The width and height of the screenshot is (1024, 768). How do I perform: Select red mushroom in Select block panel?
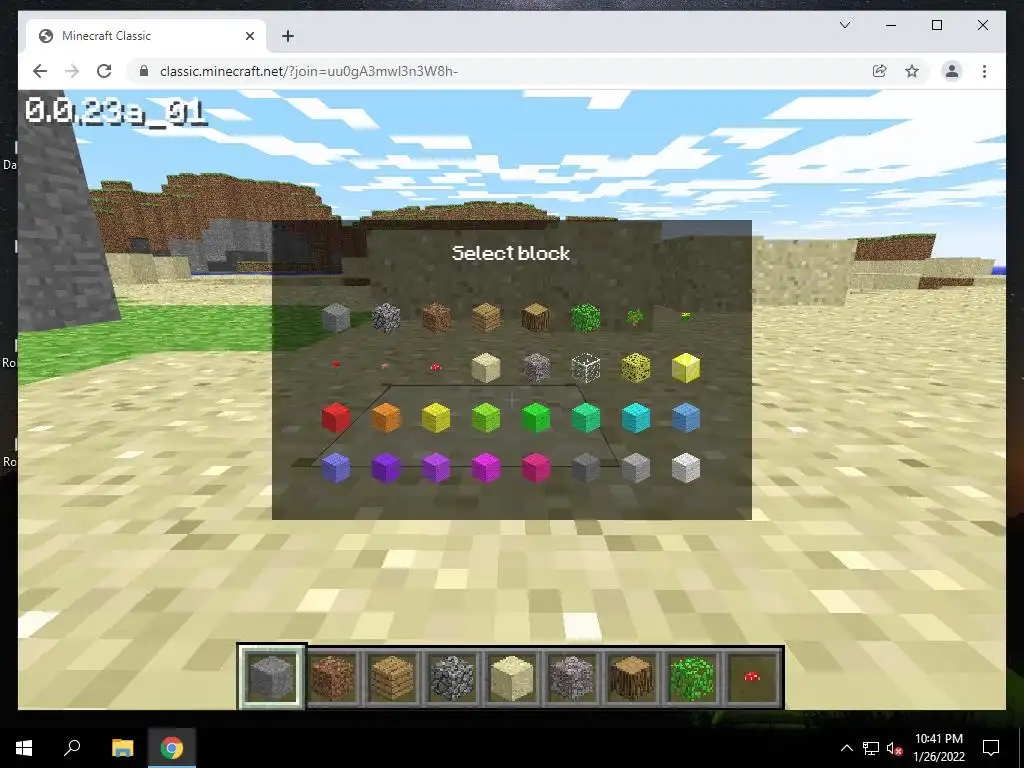pos(436,368)
